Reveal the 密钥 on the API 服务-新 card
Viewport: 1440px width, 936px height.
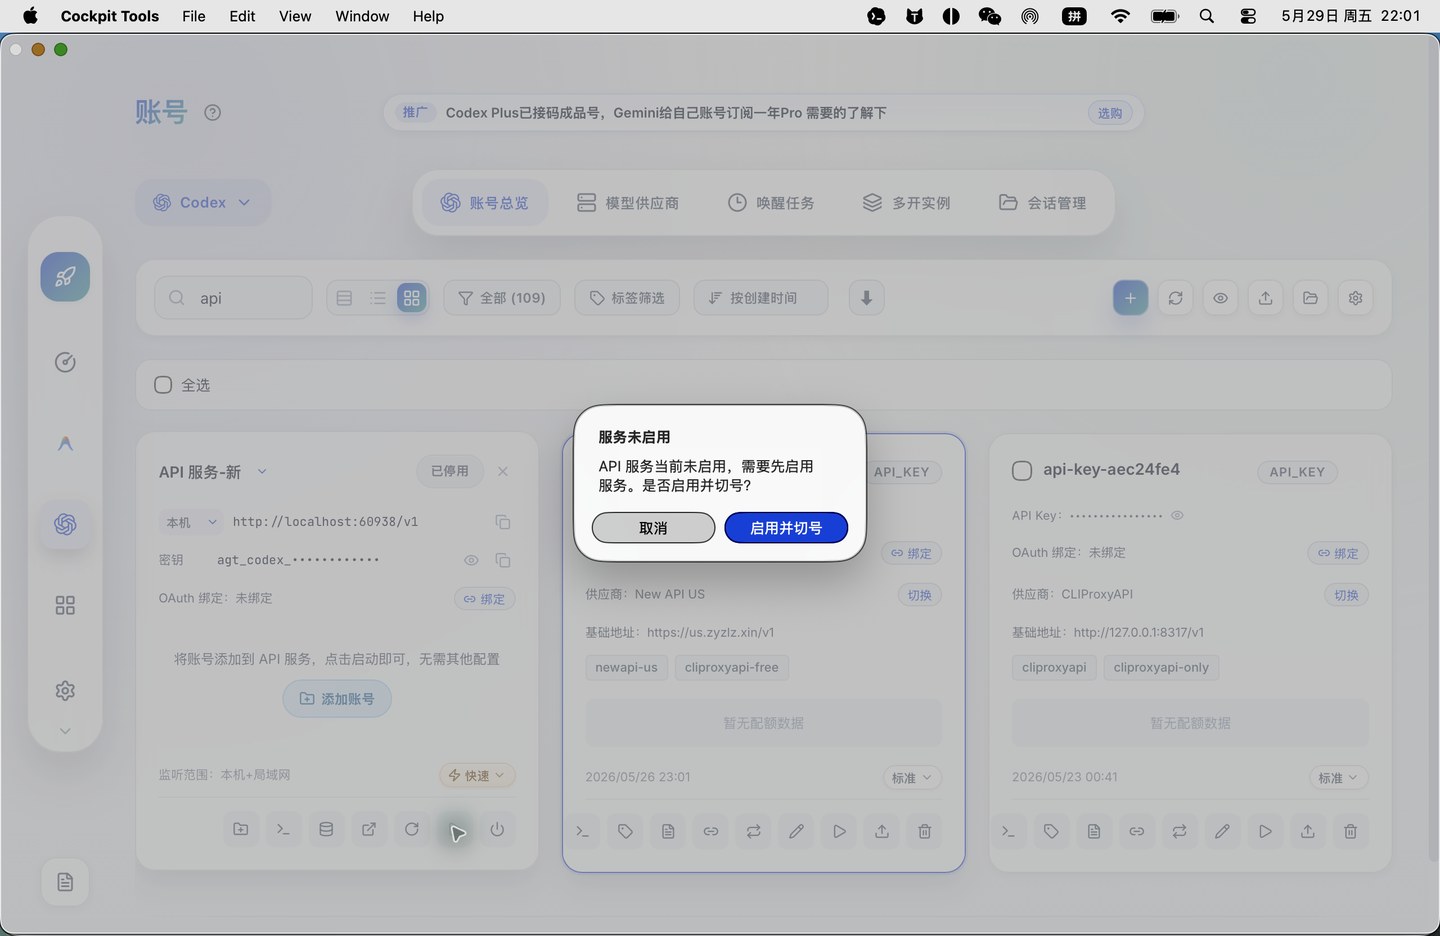[471, 560]
